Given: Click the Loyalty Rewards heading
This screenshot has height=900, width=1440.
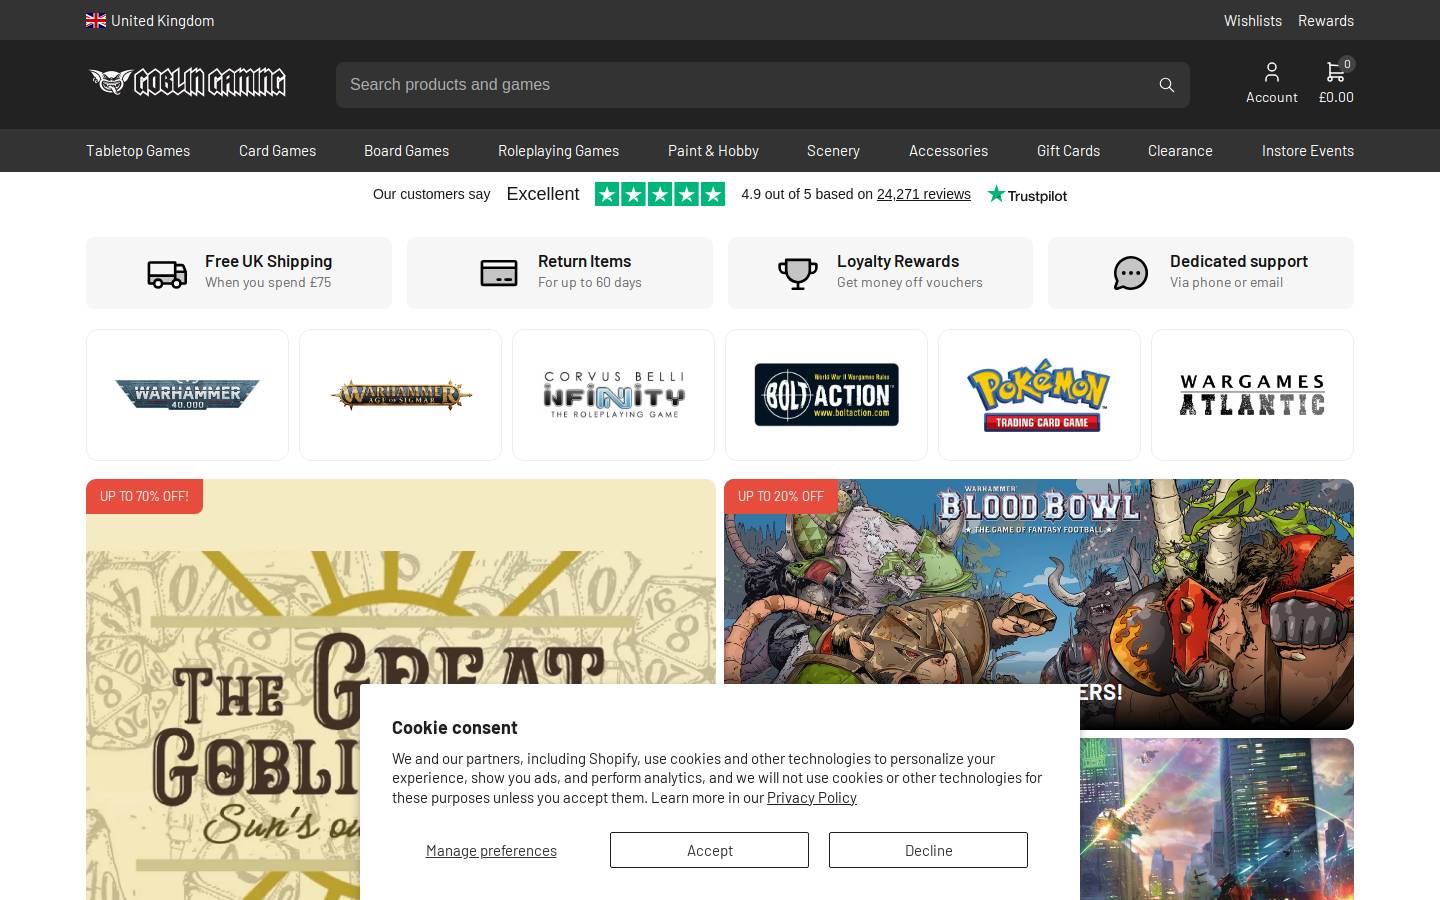Looking at the screenshot, I should point(898,261).
